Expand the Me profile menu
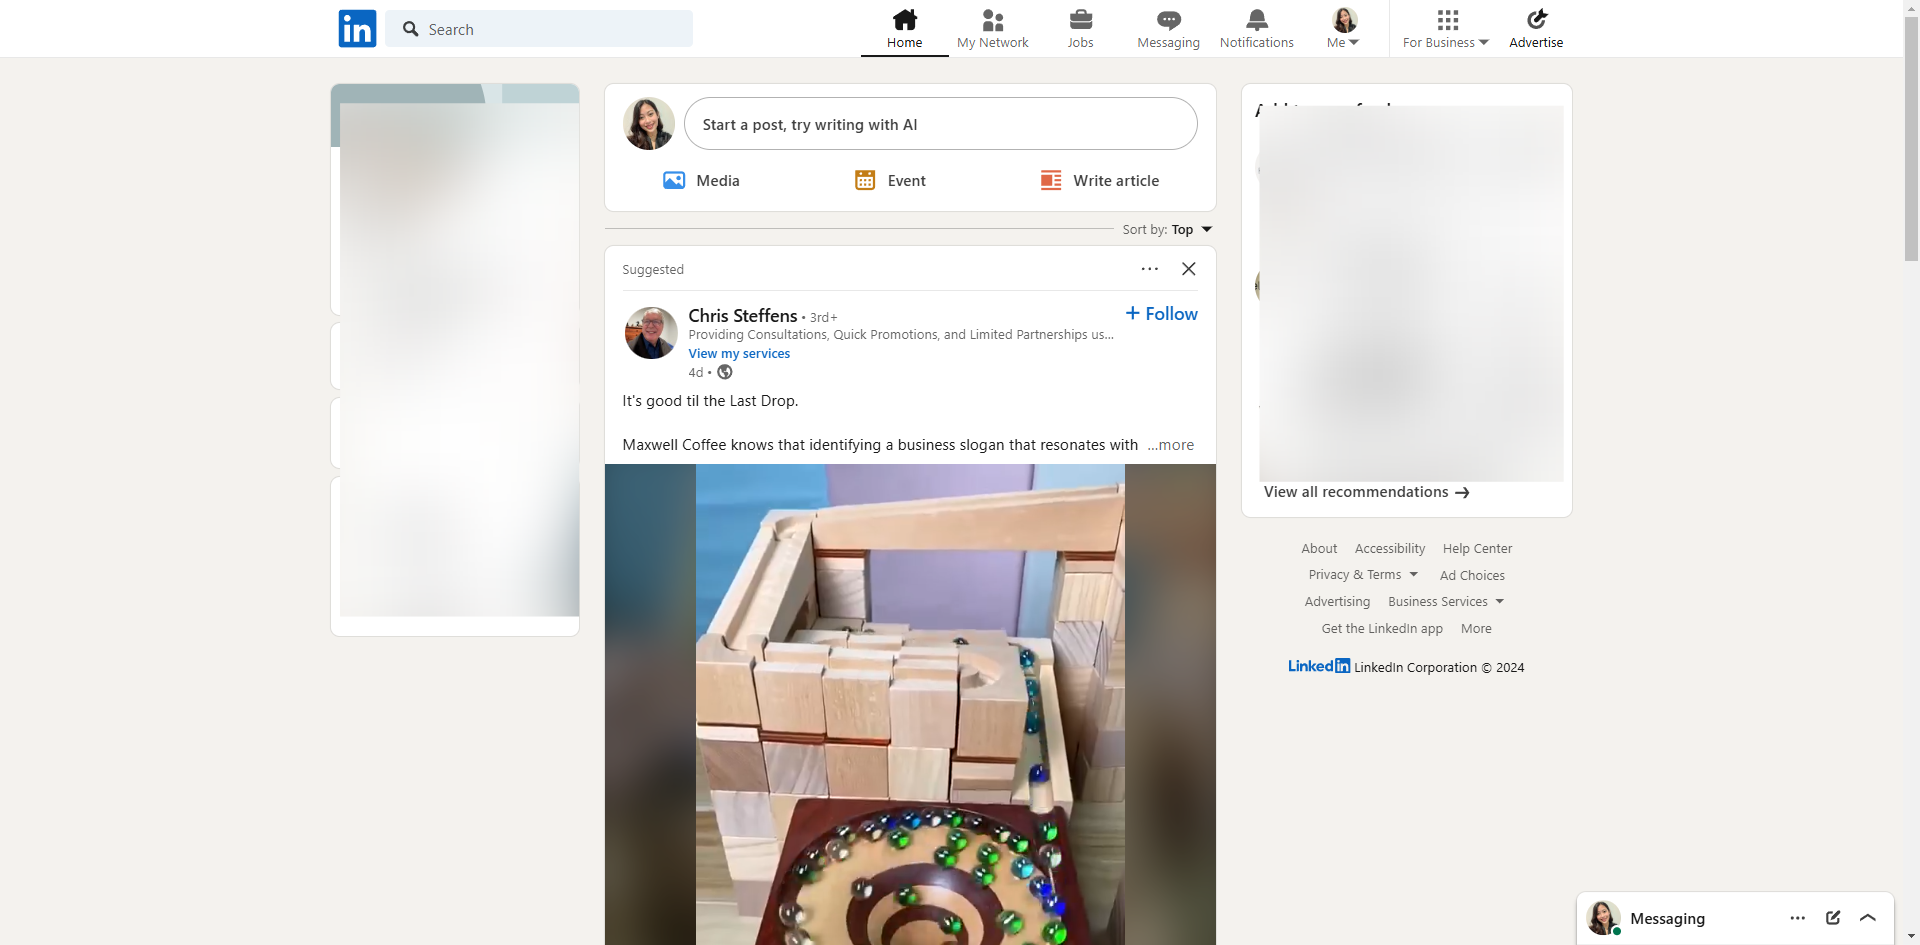The image size is (1920, 945). tap(1343, 29)
